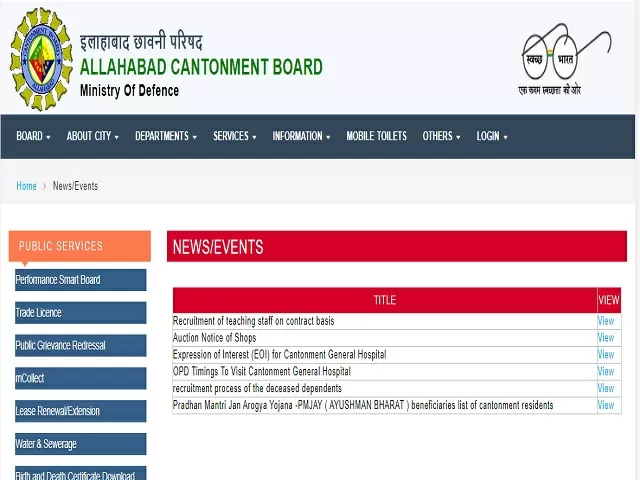Expand the OTHERS menu
This screenshot has height=480, width=640.
[x=441, y=136]
